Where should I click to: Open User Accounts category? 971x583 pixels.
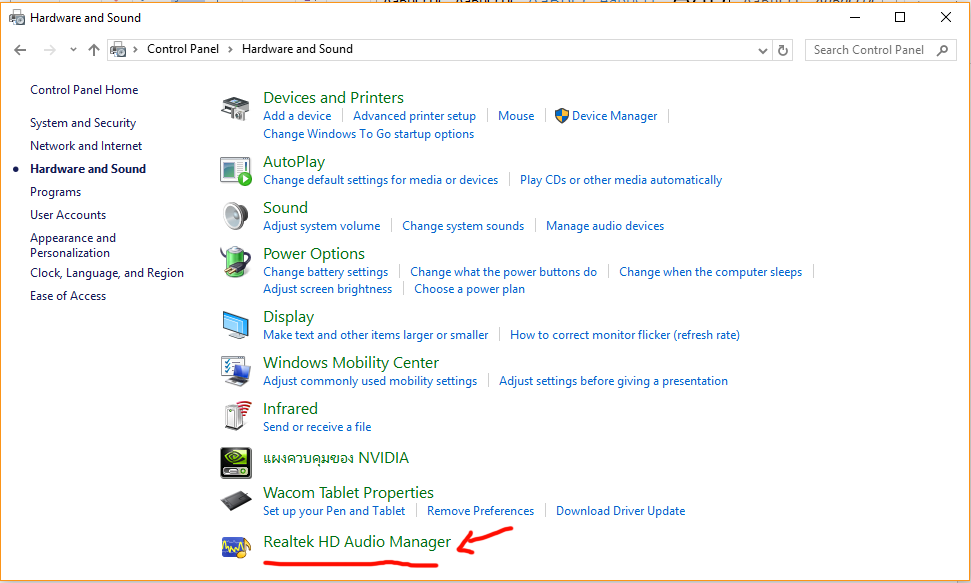point(68,215)
